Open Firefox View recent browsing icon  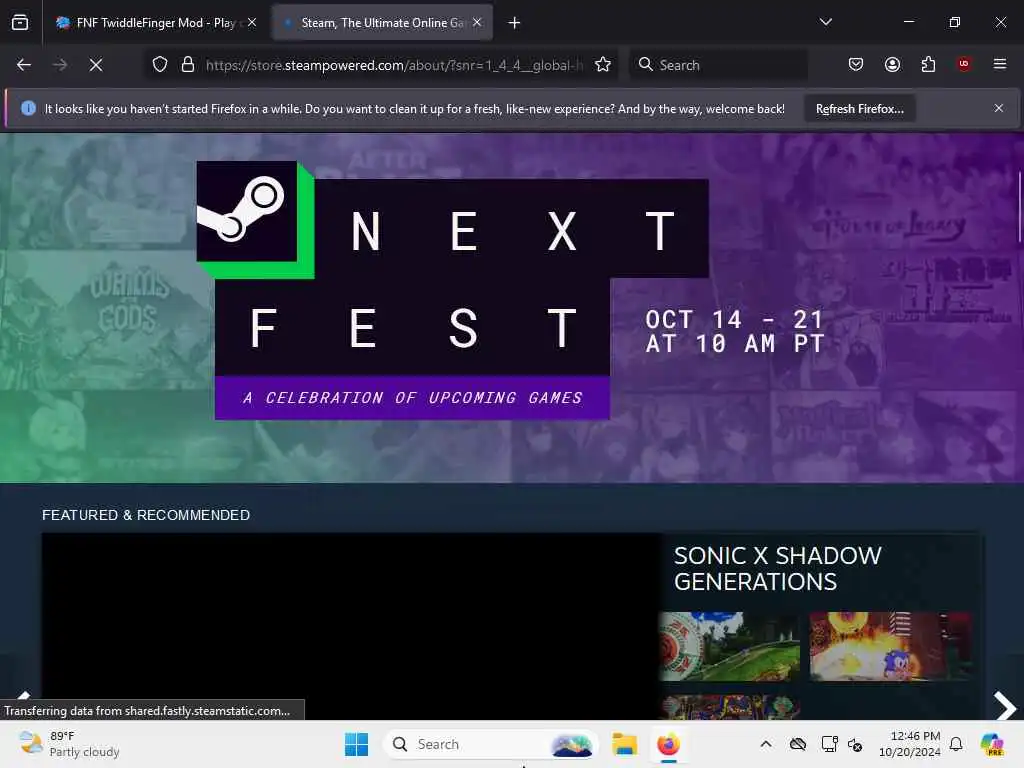tap(20, 23)
